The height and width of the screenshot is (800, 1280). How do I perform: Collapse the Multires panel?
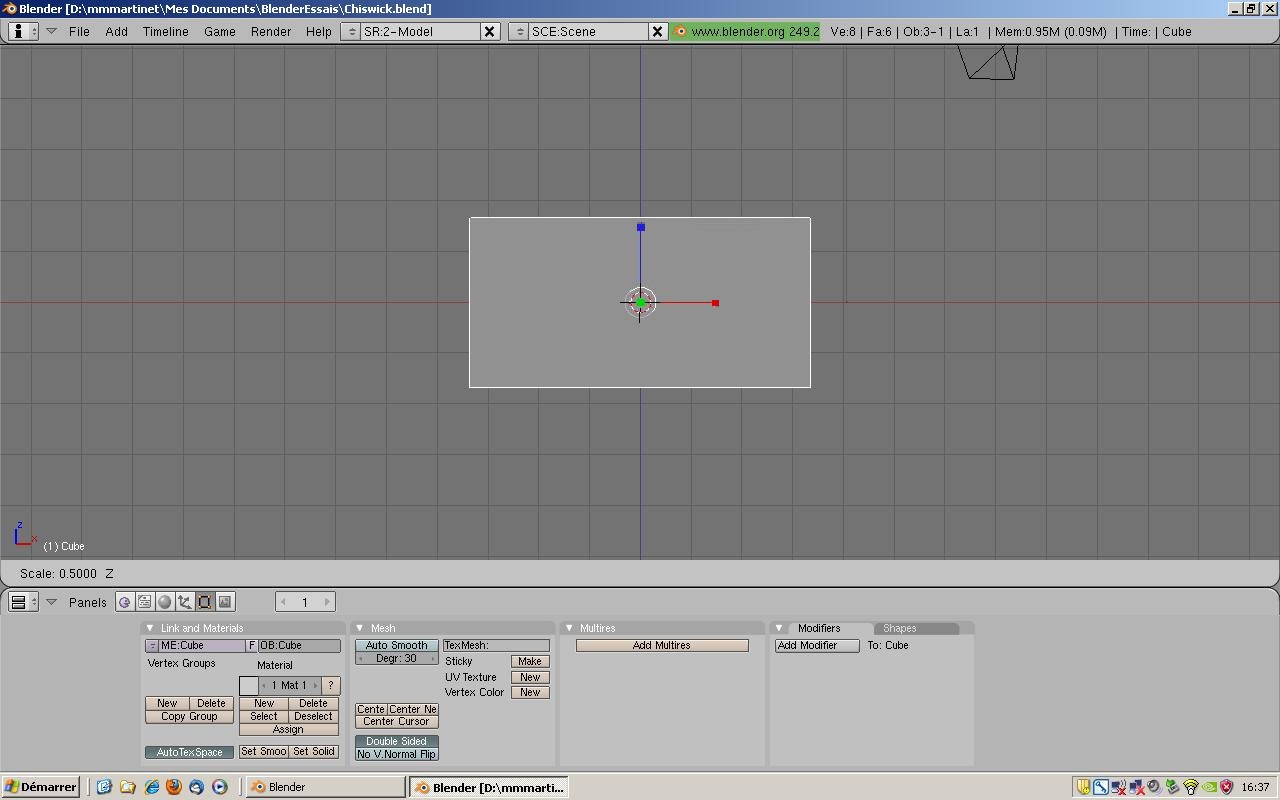pyautogui.click(x=569, y=628)
